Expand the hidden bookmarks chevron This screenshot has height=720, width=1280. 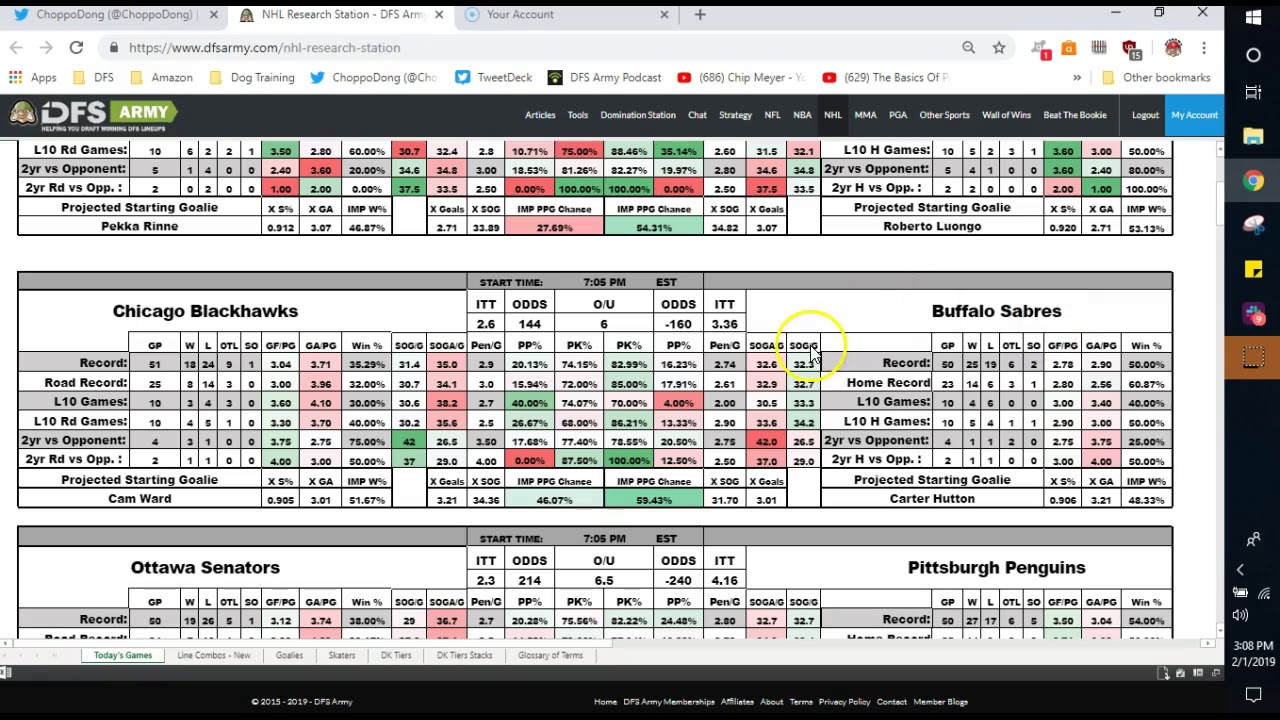[x=1077, y=77]
